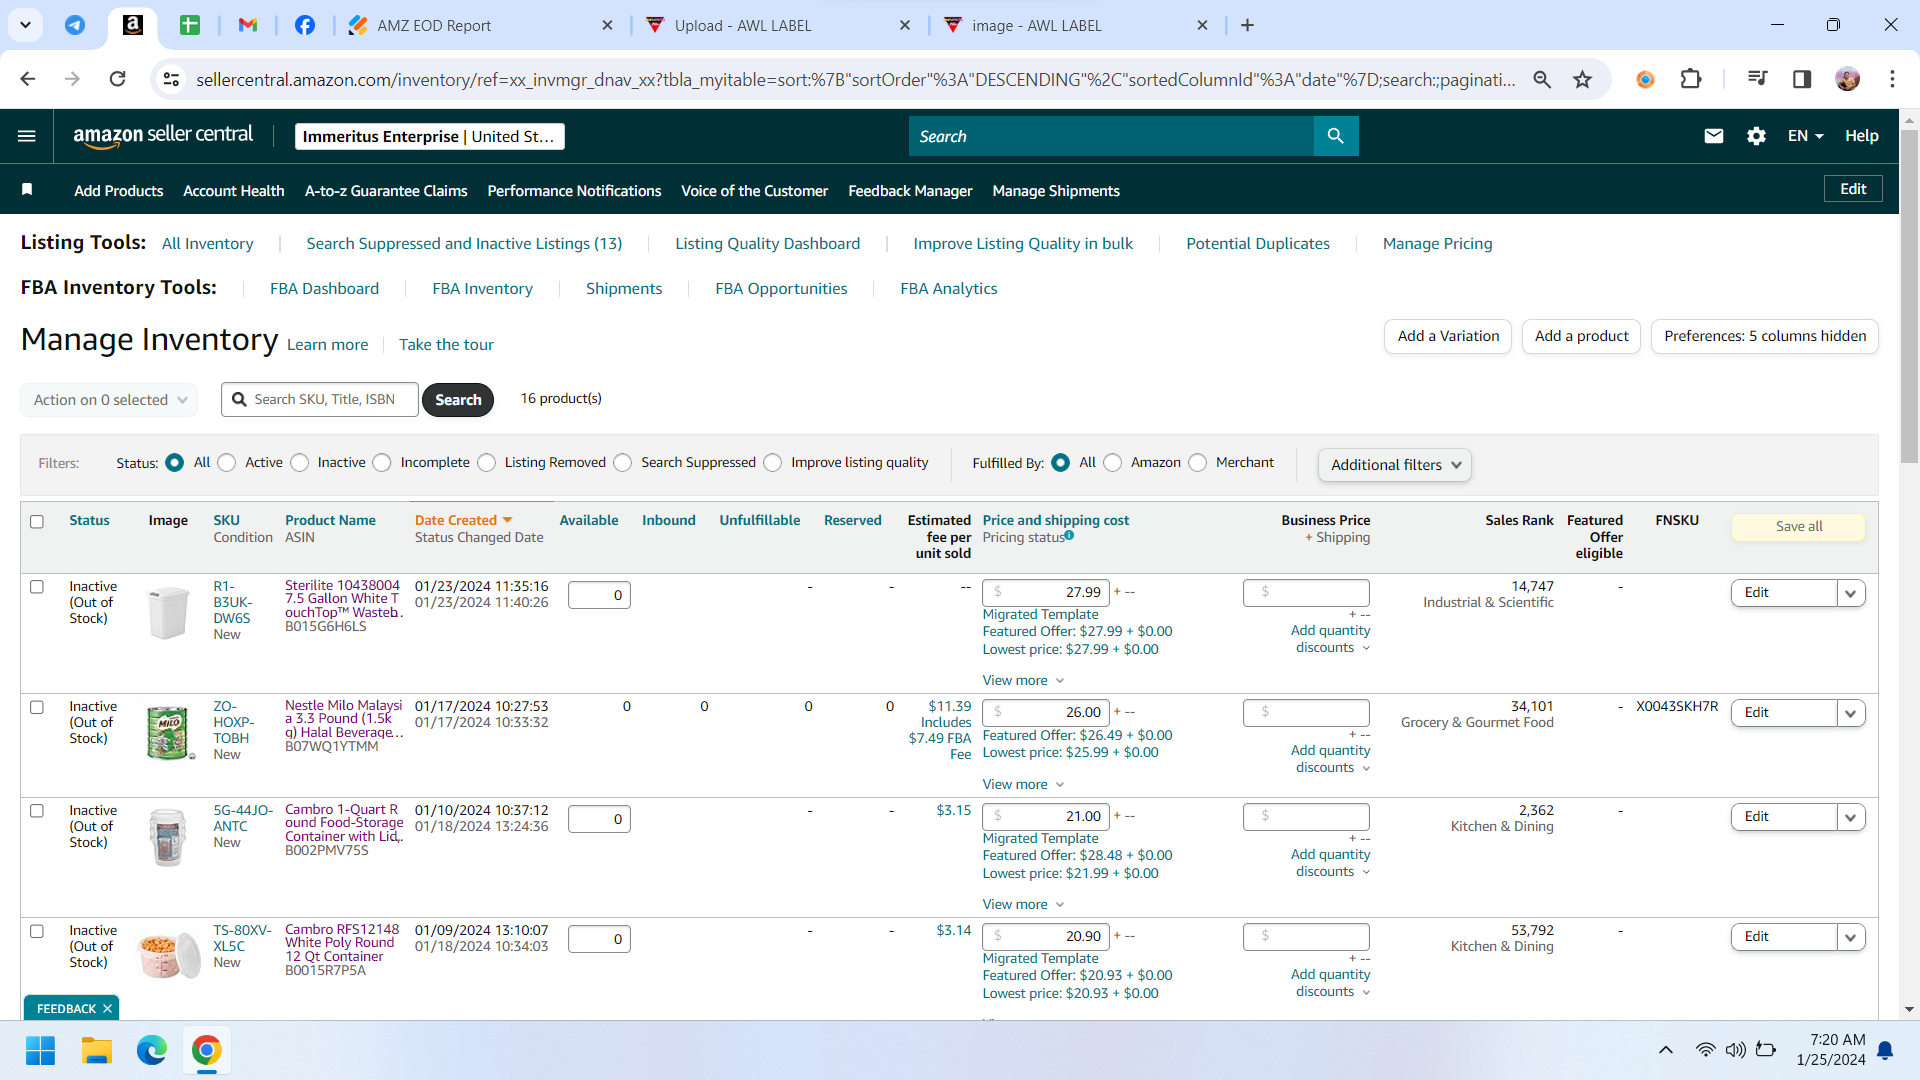
Task: Select the Incomplete status filter
Action: pyautogui.click(x=382, y=462)
